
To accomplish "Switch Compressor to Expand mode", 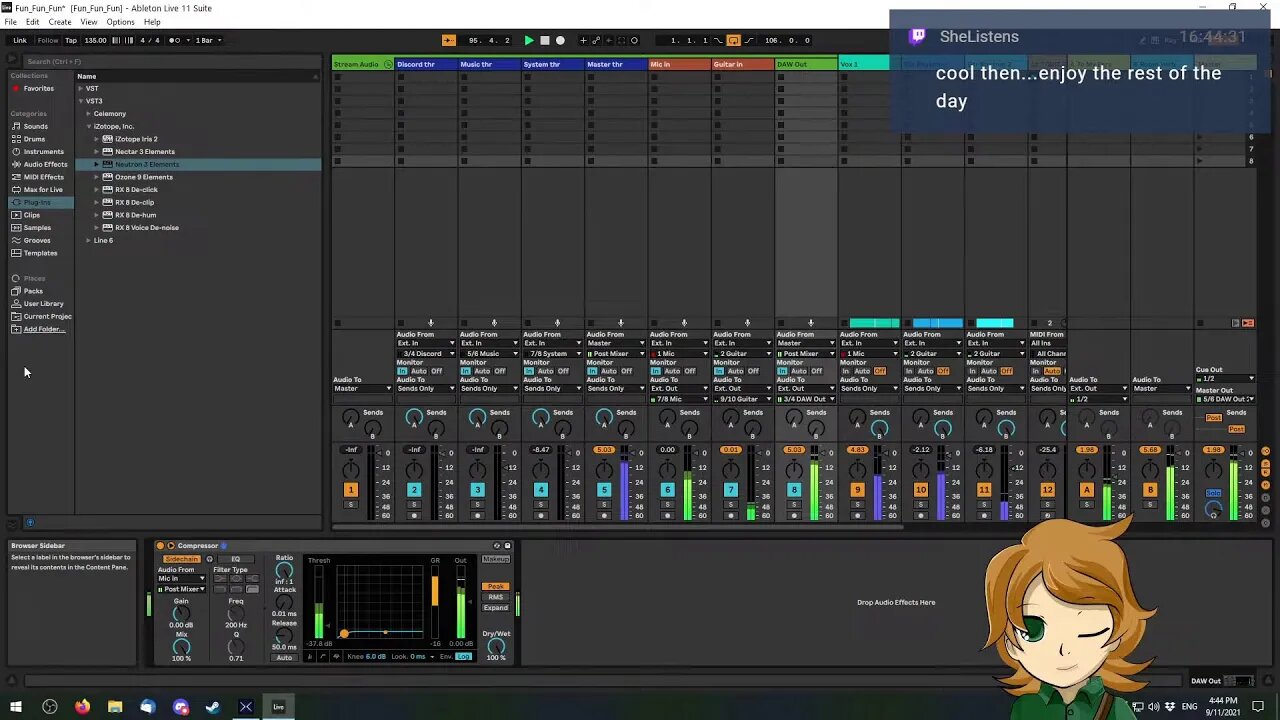I will 496,608.
